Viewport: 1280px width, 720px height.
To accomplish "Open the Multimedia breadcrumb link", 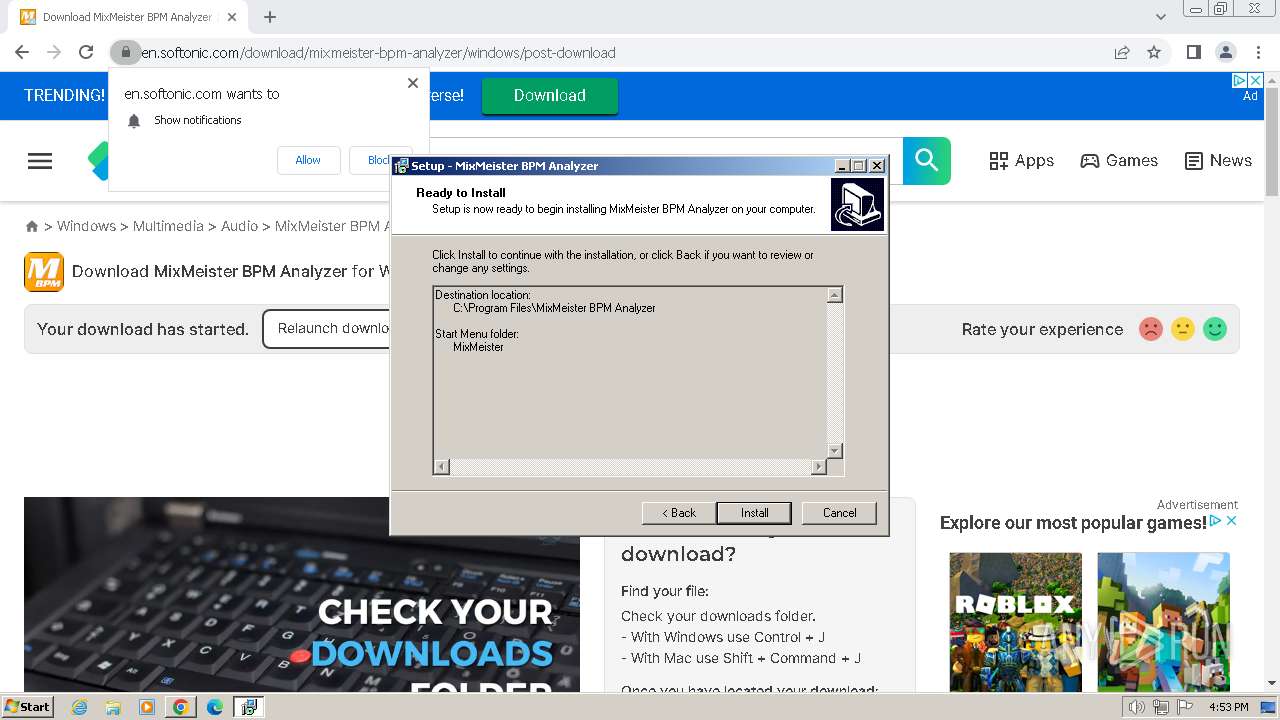I will pos(168,226).
